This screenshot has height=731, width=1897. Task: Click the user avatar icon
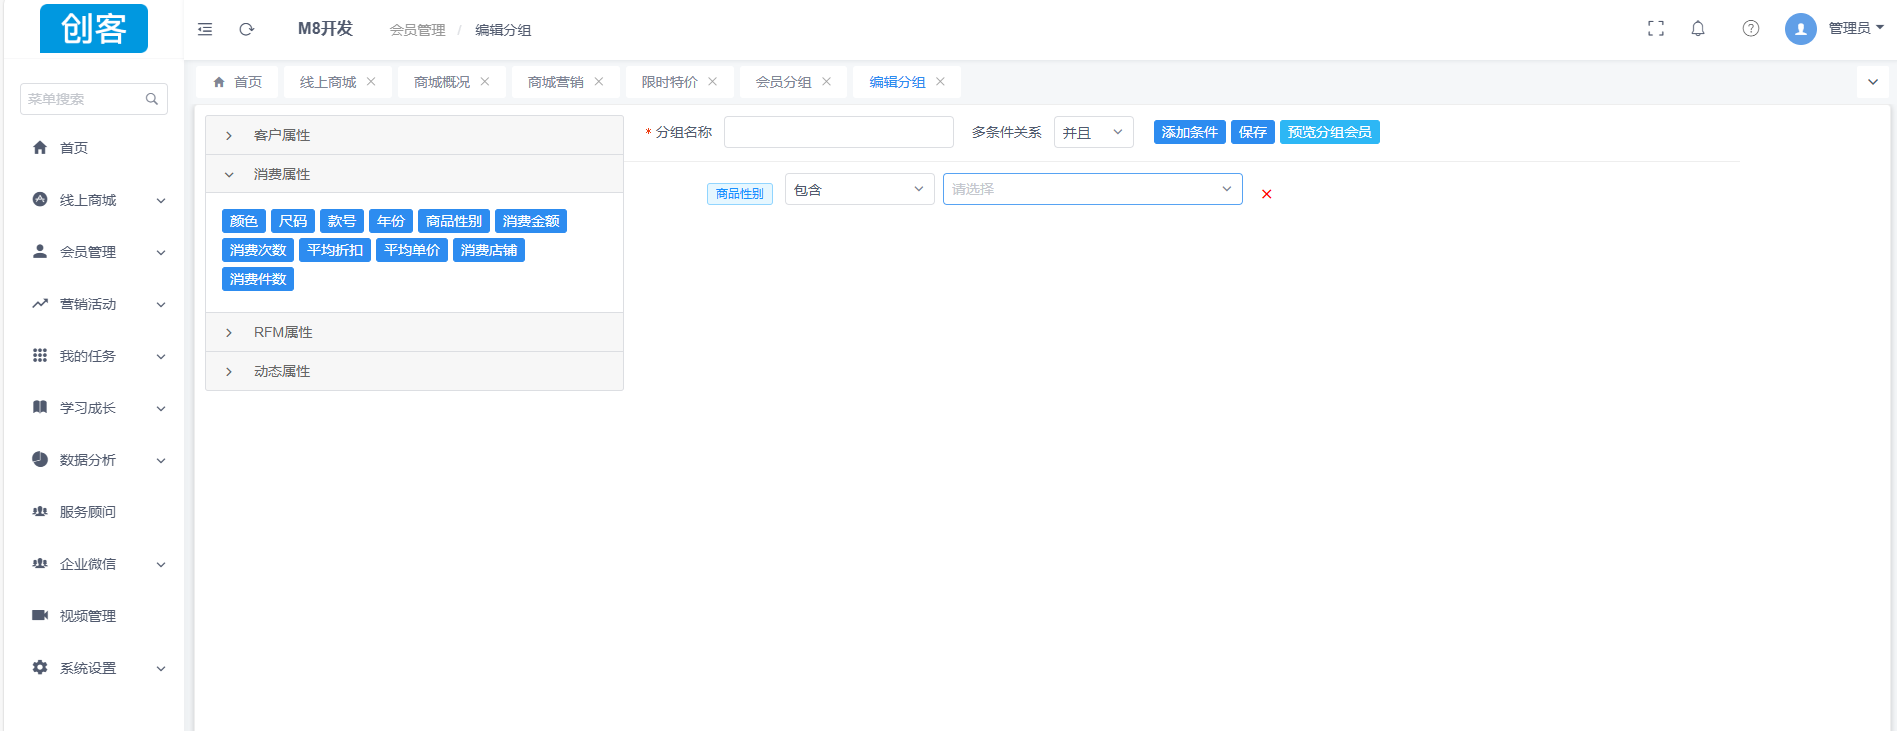click(1801, 29)
